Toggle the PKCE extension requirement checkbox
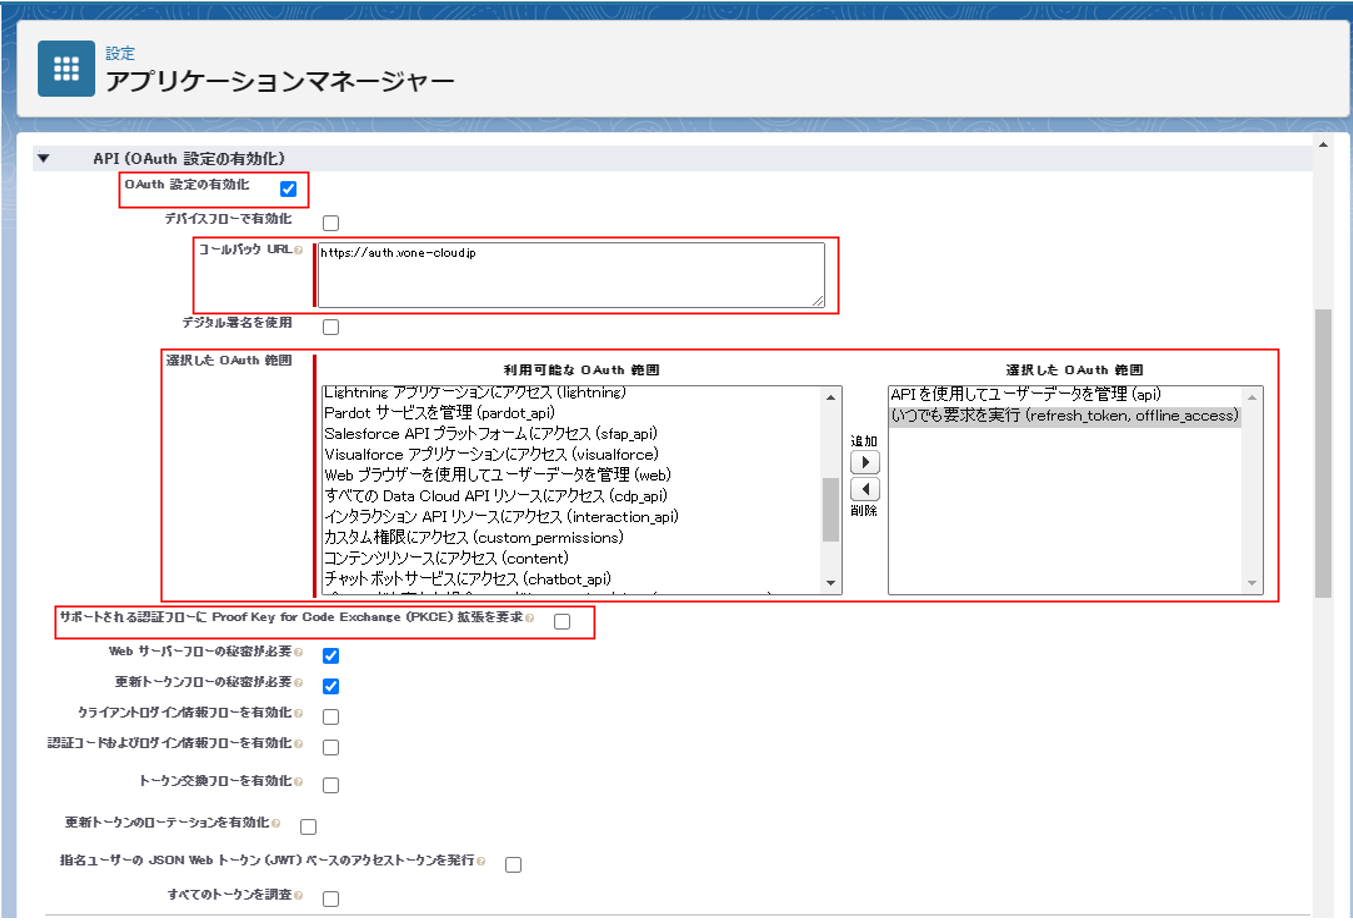Screen dimensions: 1353x921 click(562, 622)
